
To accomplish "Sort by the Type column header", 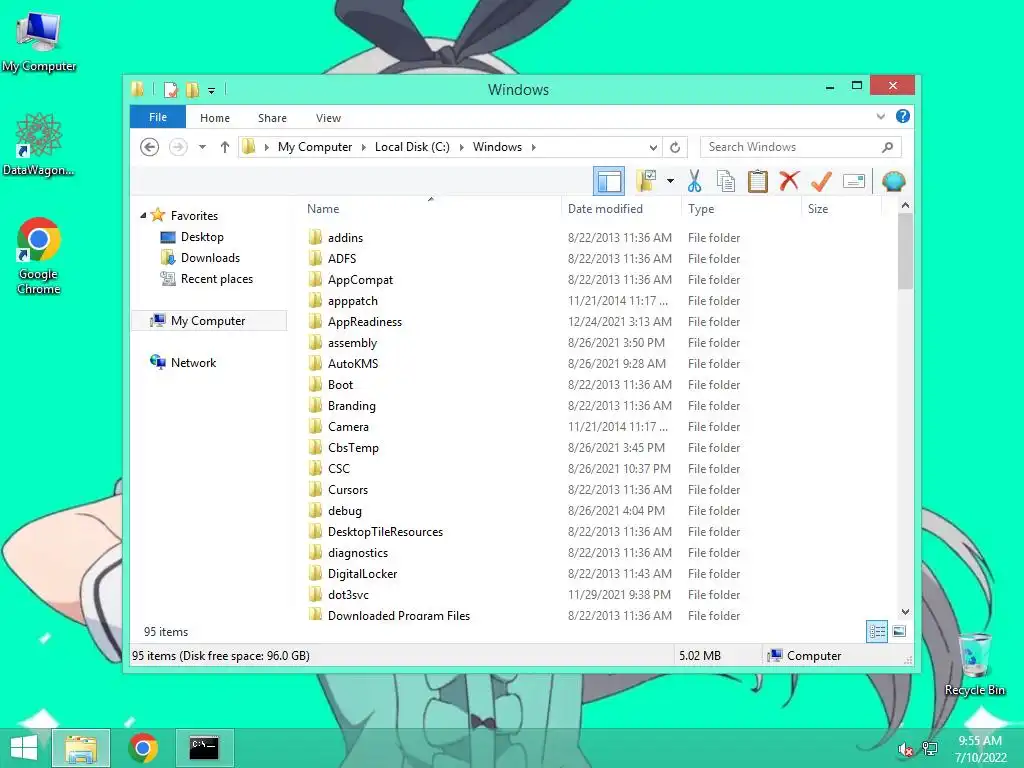I will 741,208.
